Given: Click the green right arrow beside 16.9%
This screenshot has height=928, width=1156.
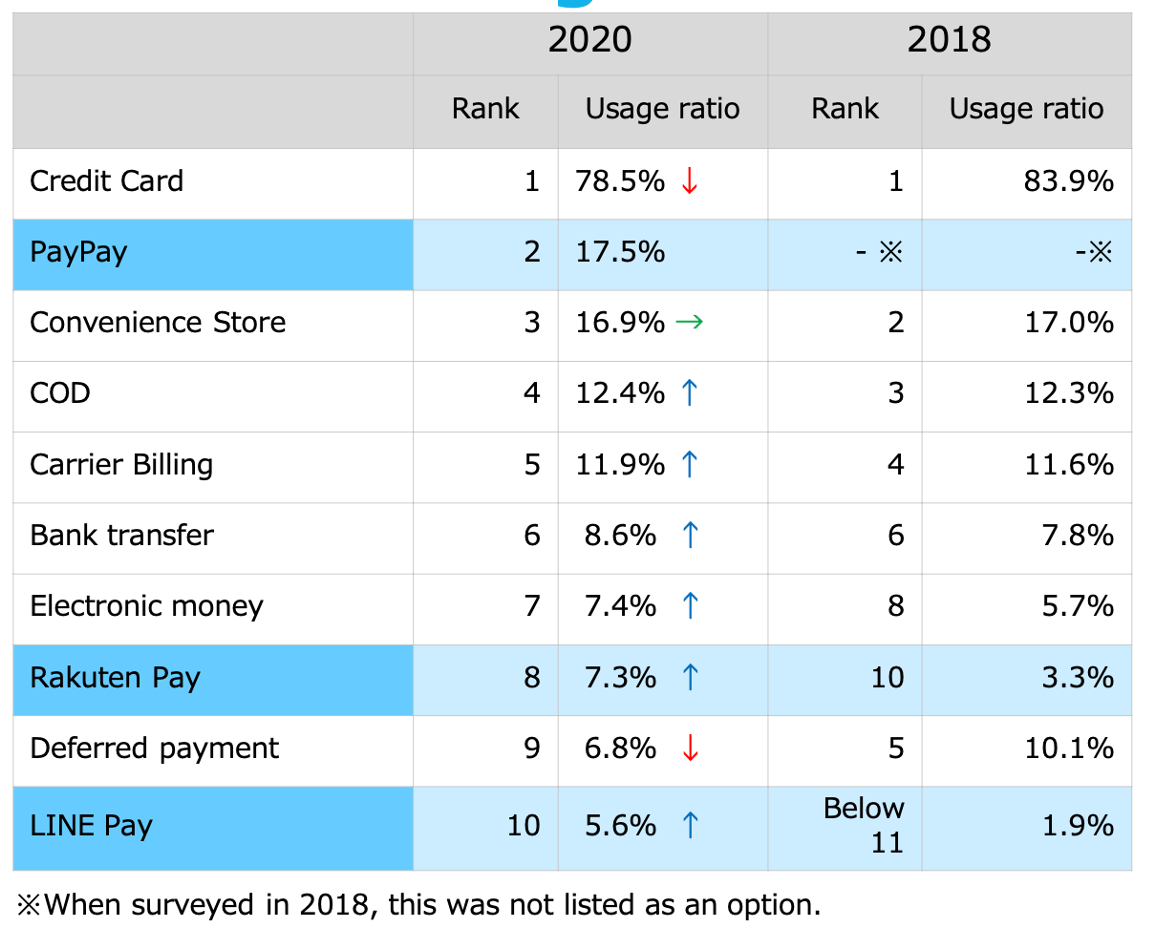Looking at the screenshot, I should point(689,322).
